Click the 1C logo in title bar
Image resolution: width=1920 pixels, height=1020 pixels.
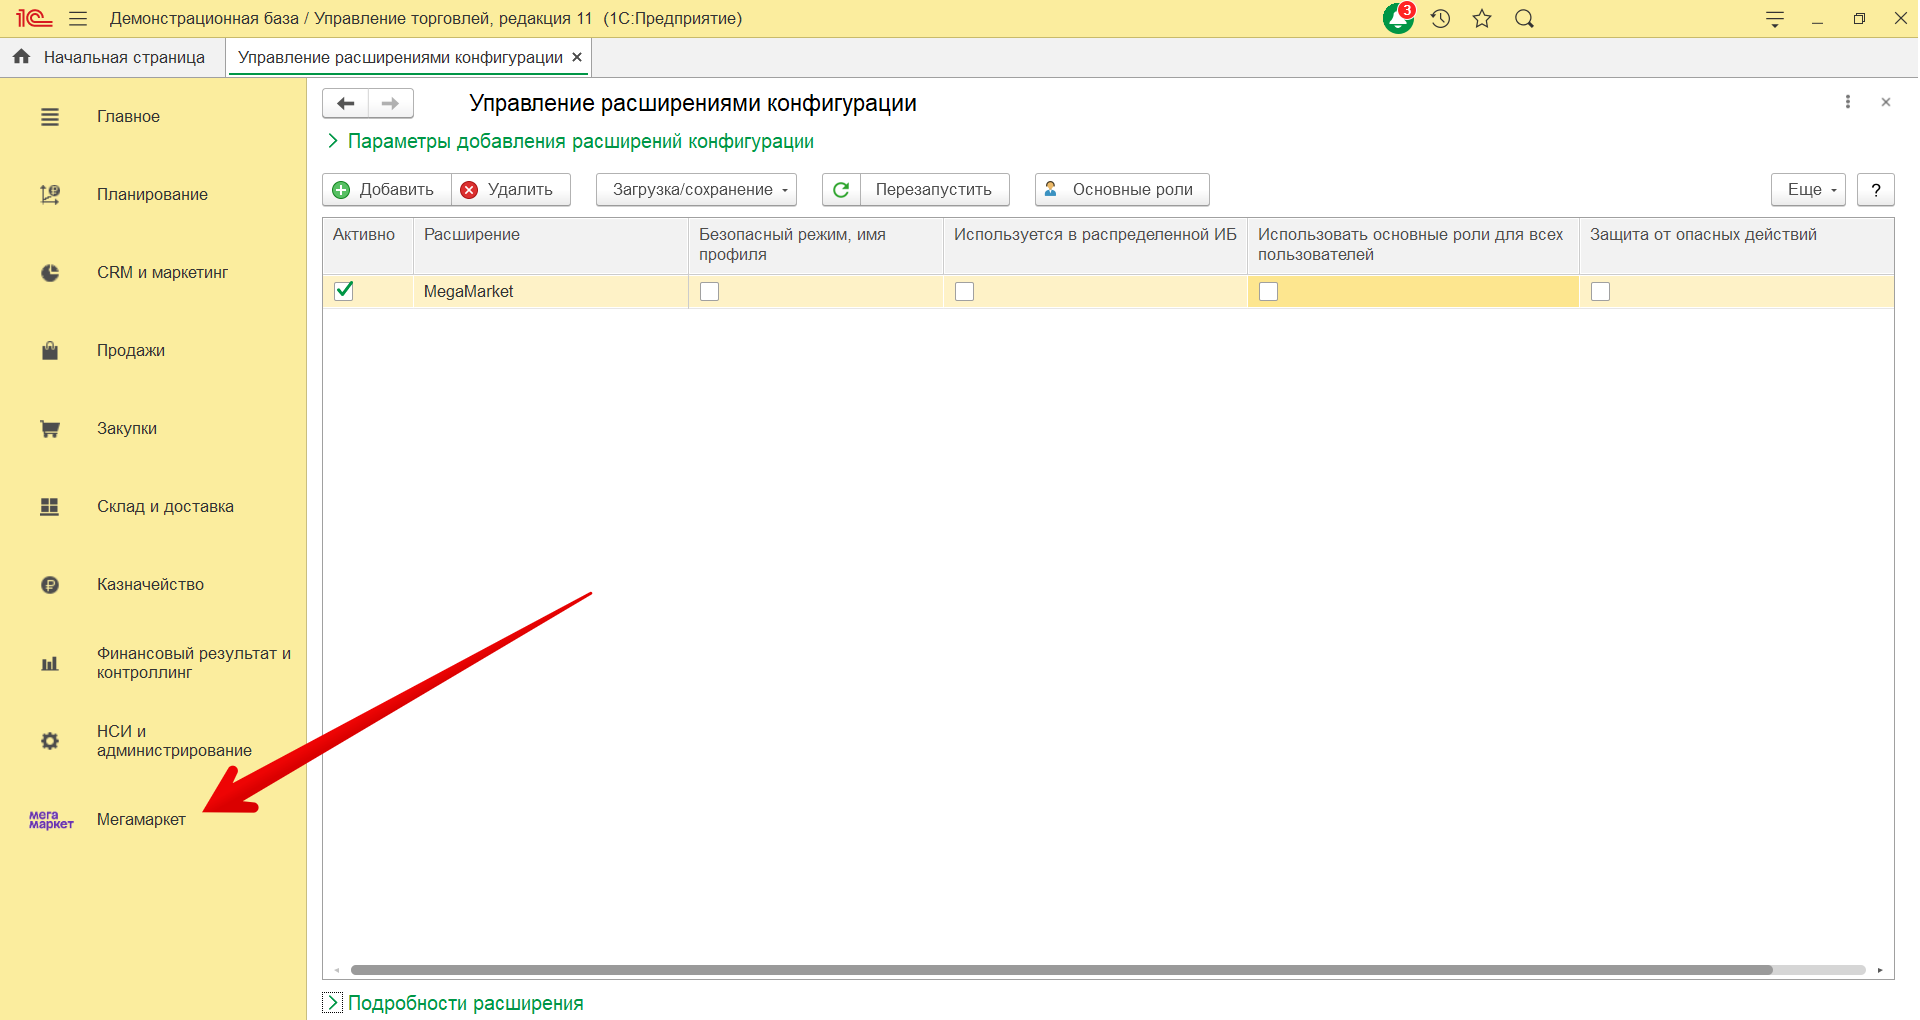34,19
